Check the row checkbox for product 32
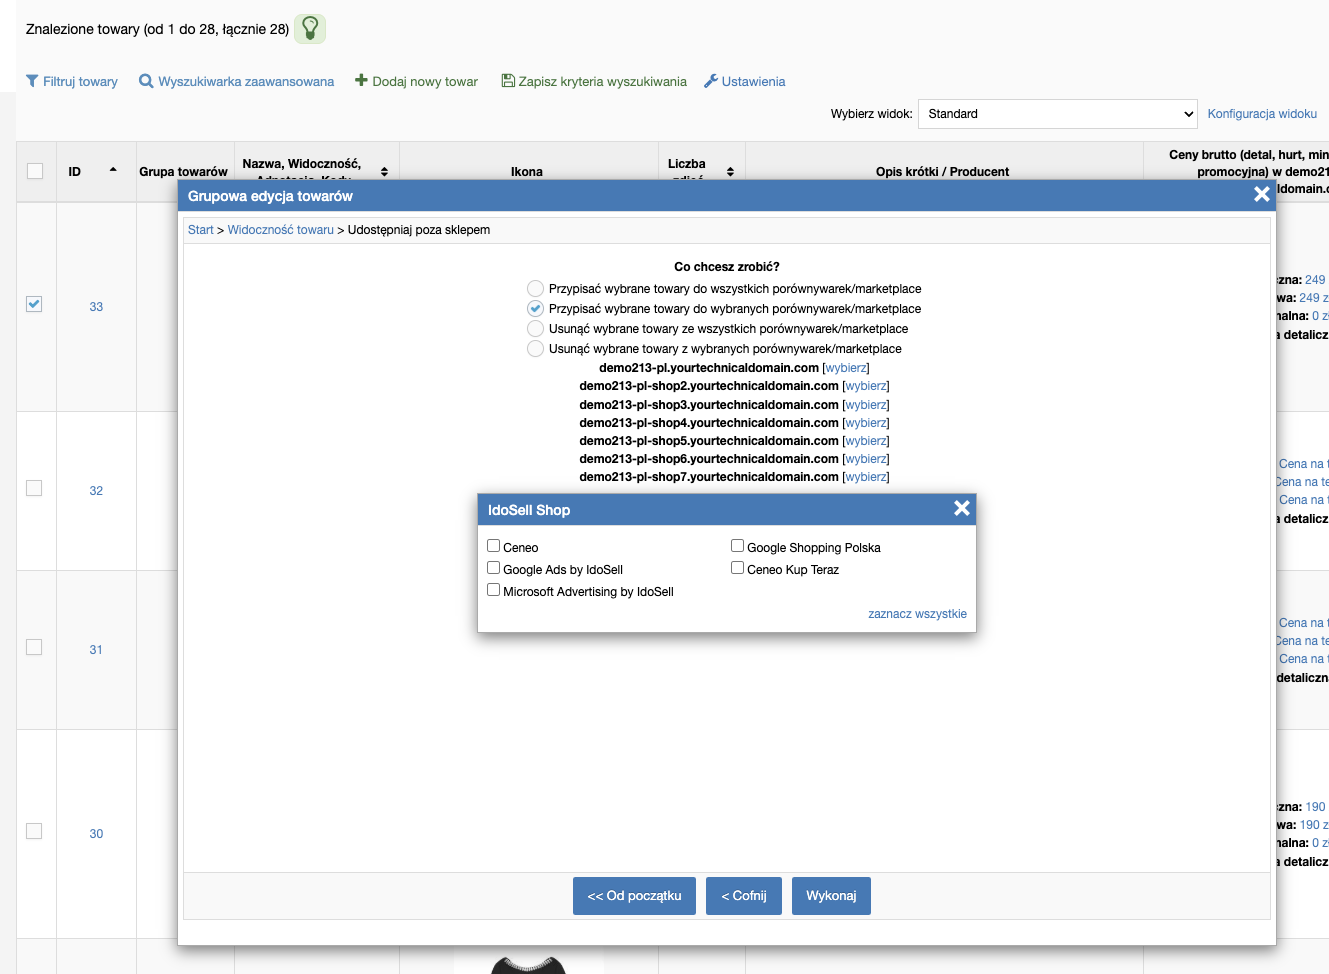 click(34, 488)
